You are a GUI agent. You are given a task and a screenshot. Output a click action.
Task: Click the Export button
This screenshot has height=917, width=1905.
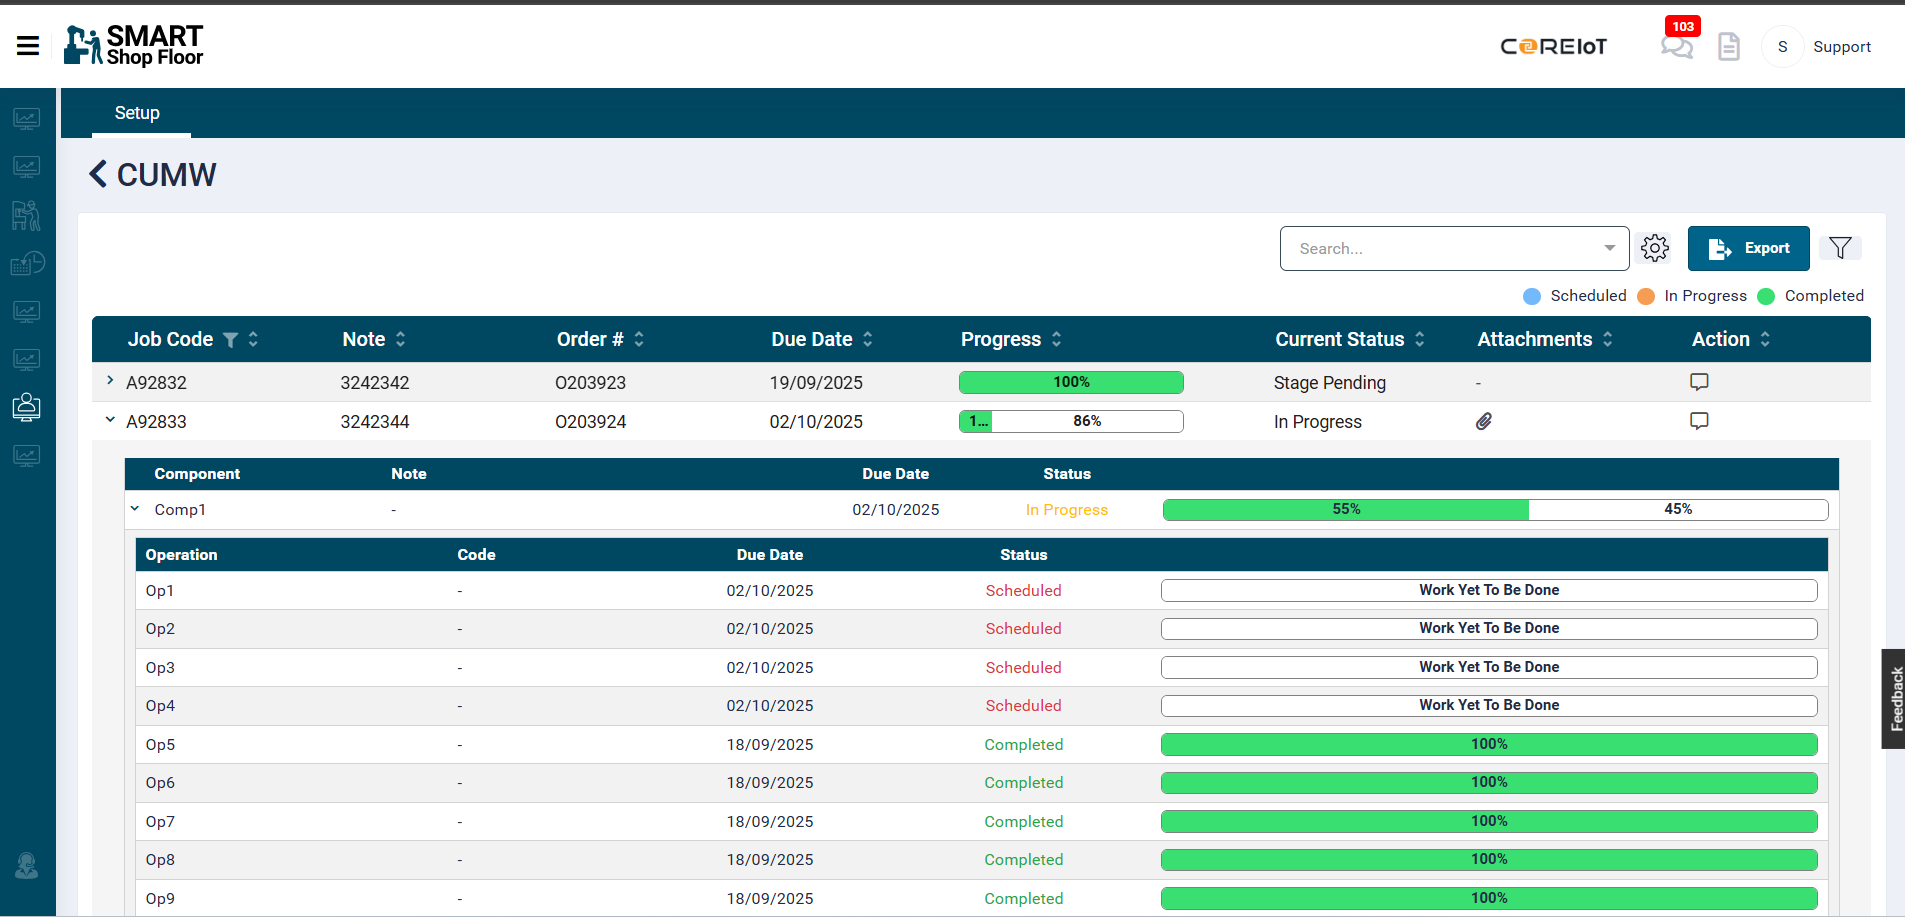(1748, 248)
